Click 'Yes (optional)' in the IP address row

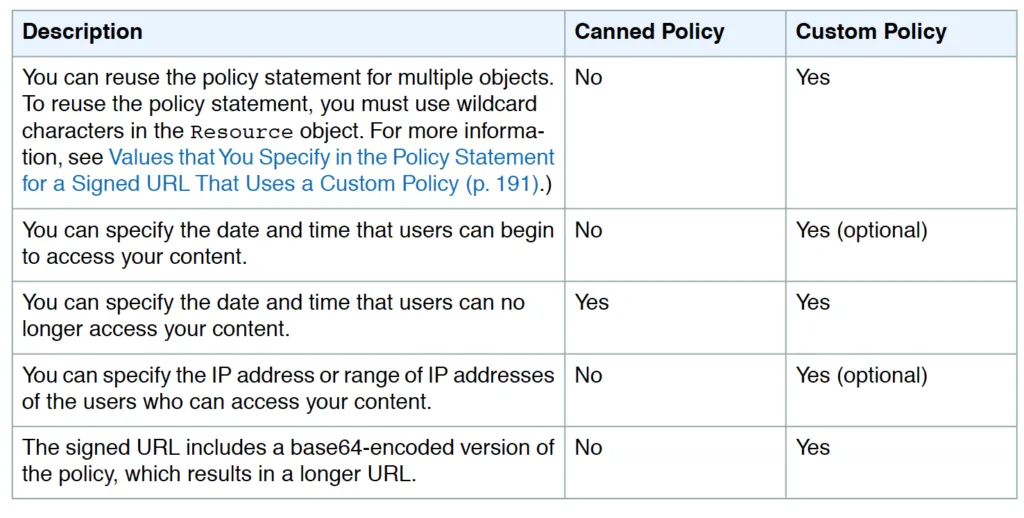point(861,376)
